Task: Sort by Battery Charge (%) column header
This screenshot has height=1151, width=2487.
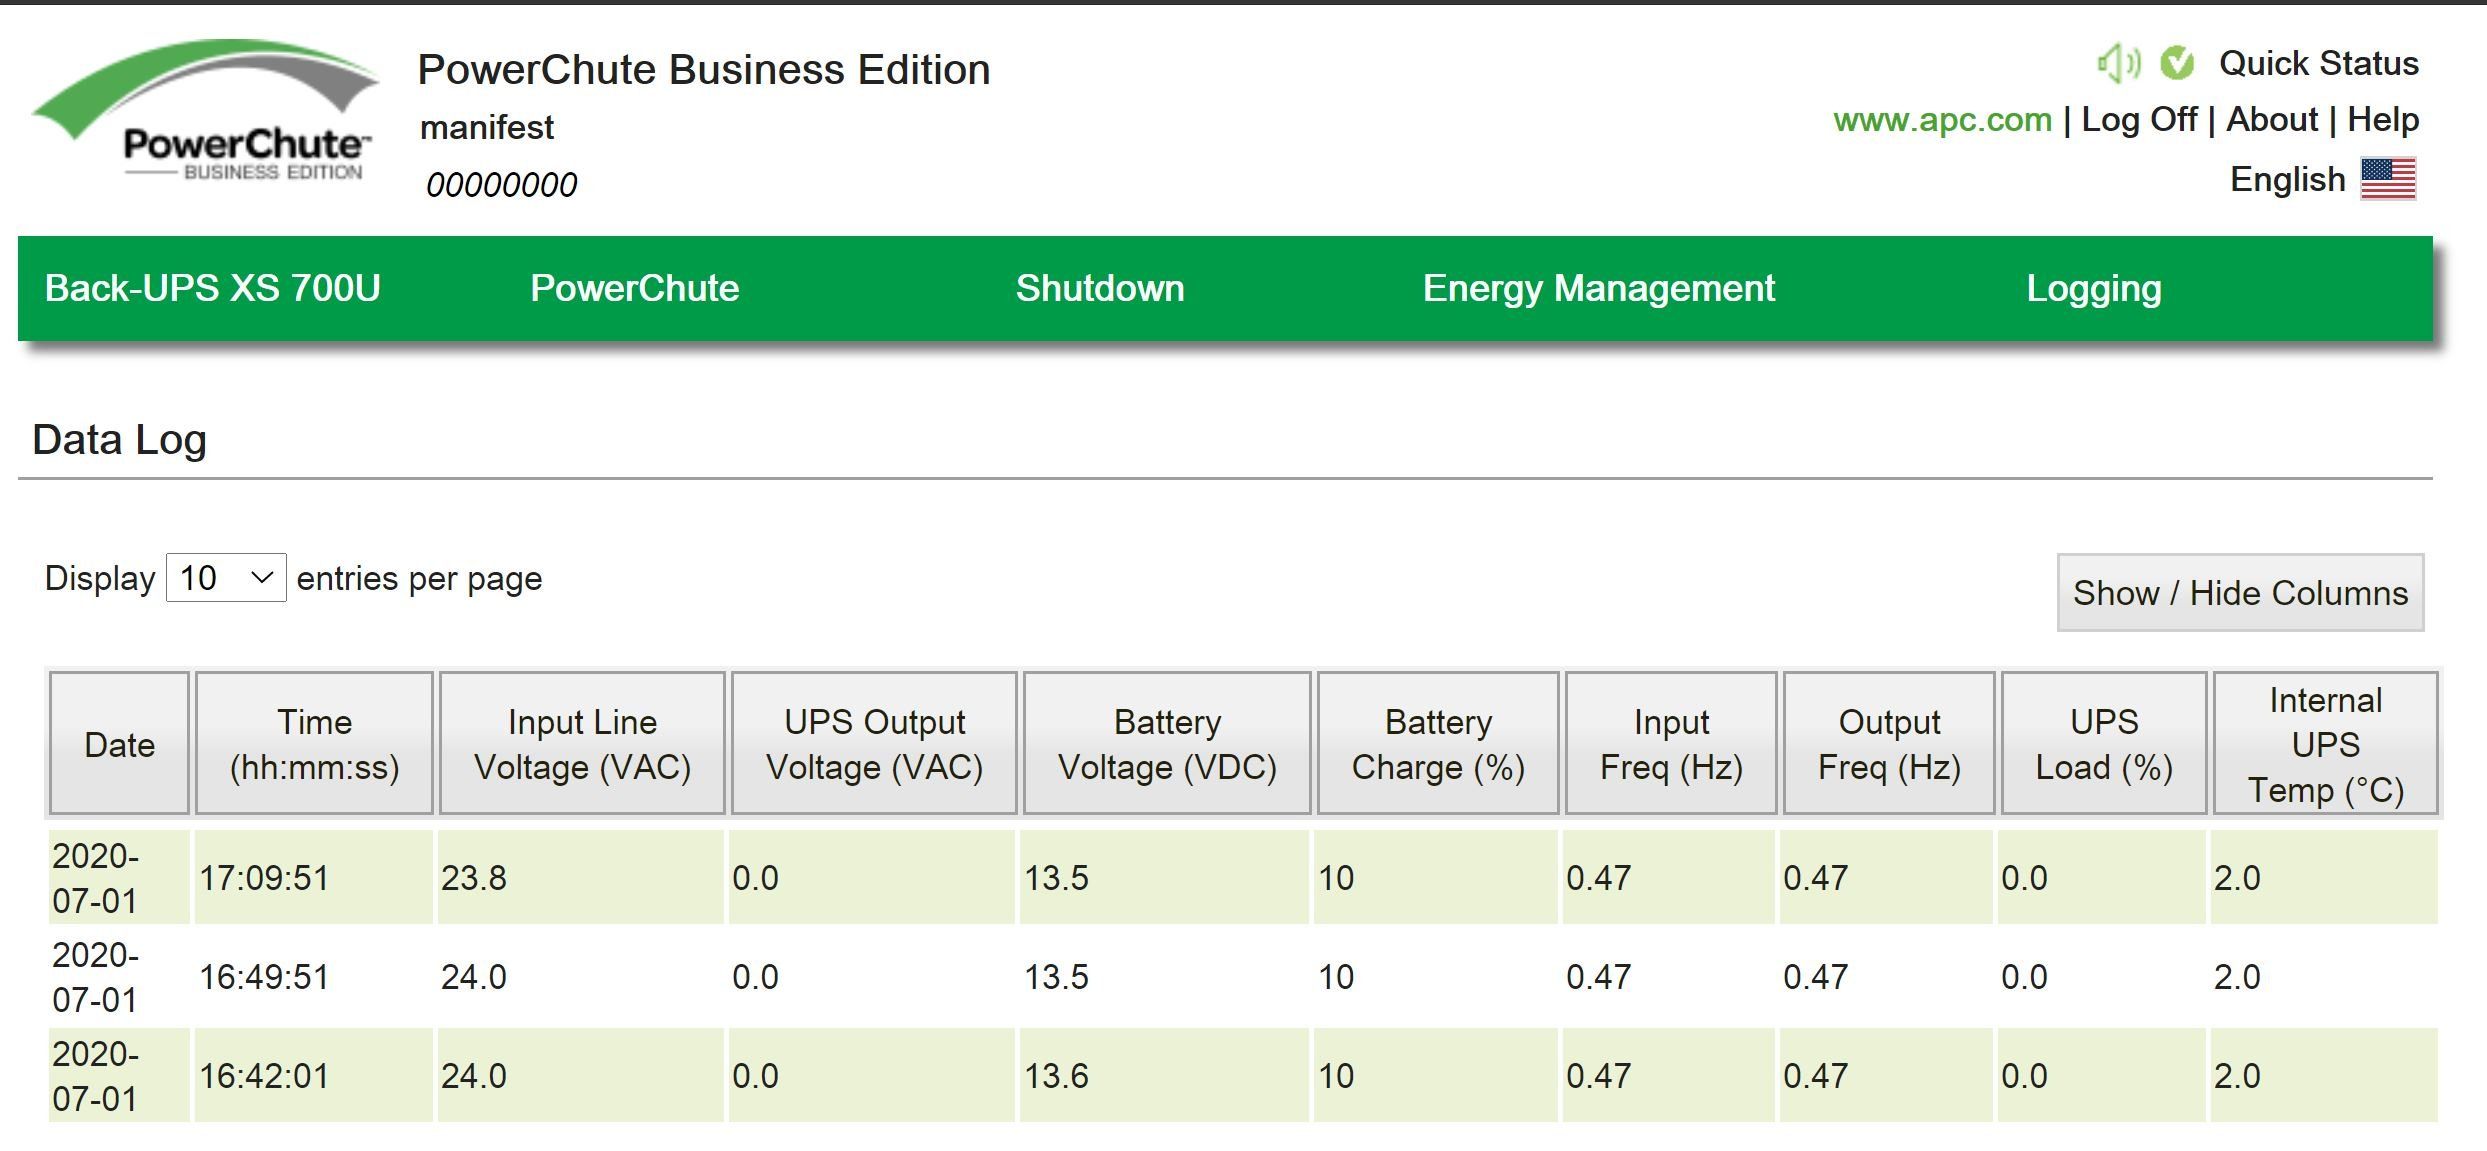Action: [1438, 744]
